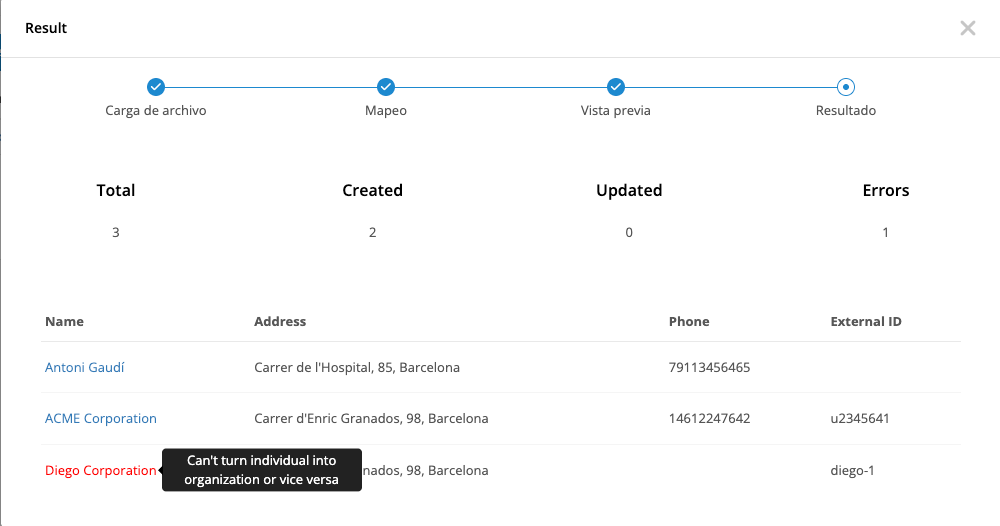The image size is (1000, 526).
Task: Open the ACME Corporation contact link
Action: coord(101,418)
